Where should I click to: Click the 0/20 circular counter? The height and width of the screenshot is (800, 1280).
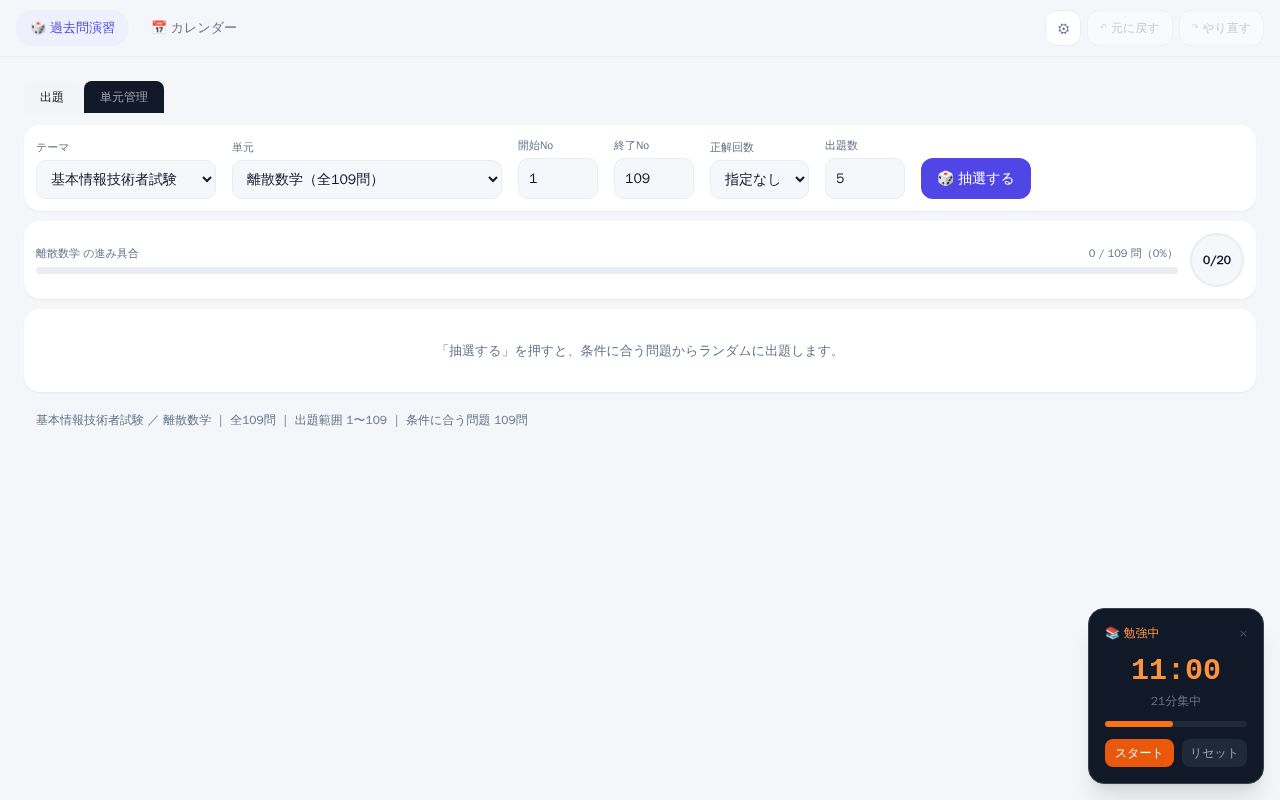point(1217,260)
